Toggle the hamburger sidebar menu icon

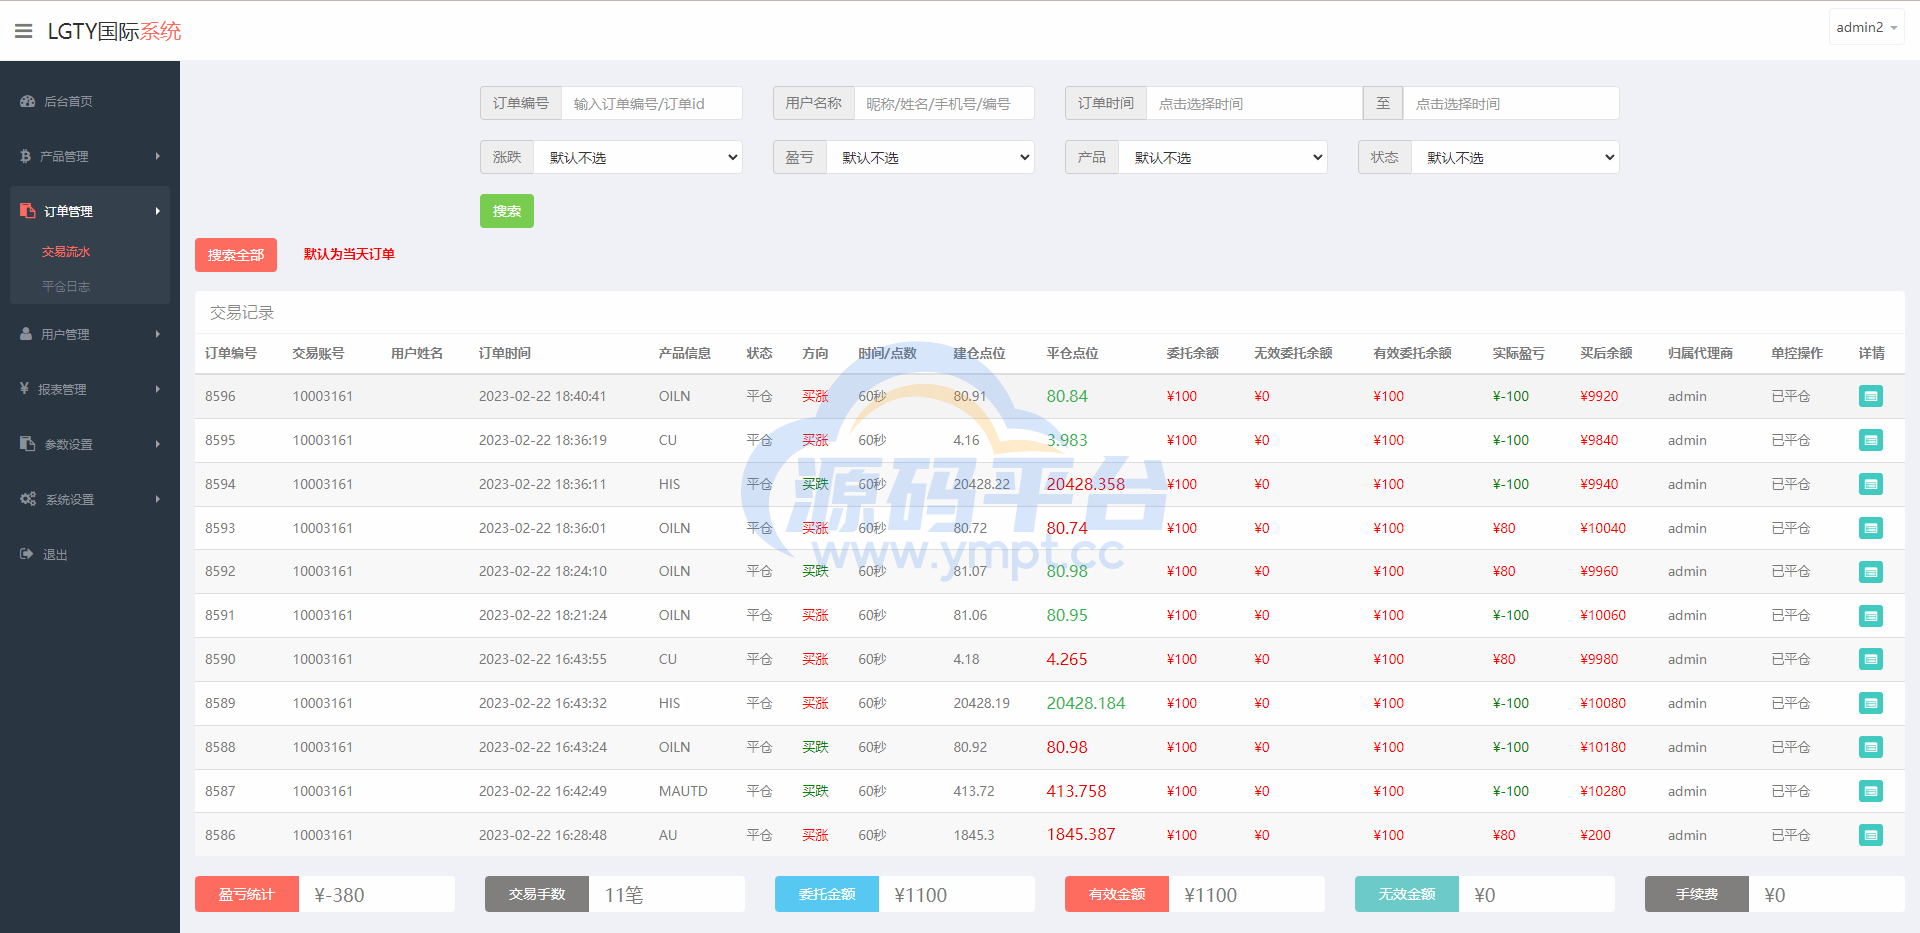coord(23,31)
